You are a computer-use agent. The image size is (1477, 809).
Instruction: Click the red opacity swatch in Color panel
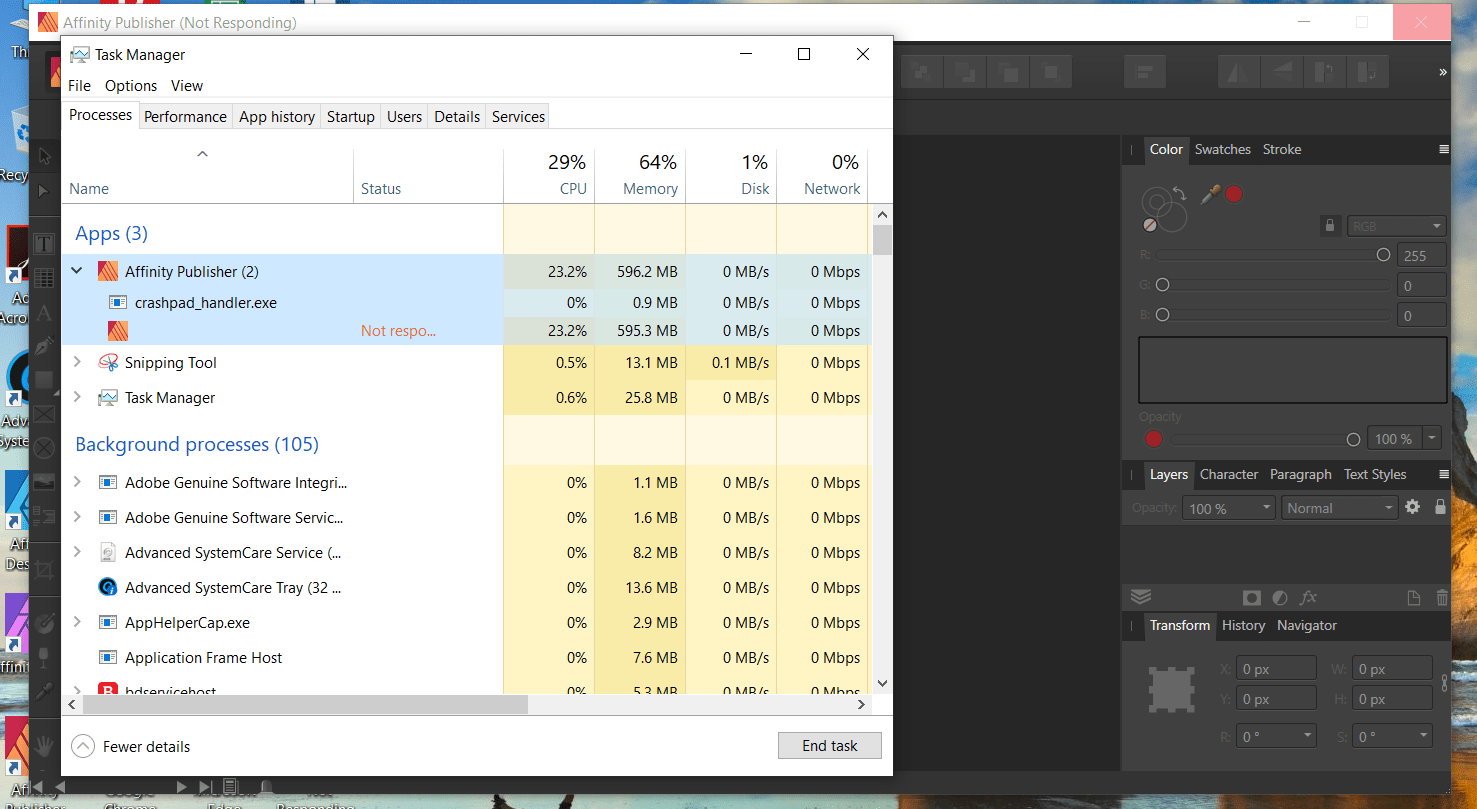coord(1153,439)
